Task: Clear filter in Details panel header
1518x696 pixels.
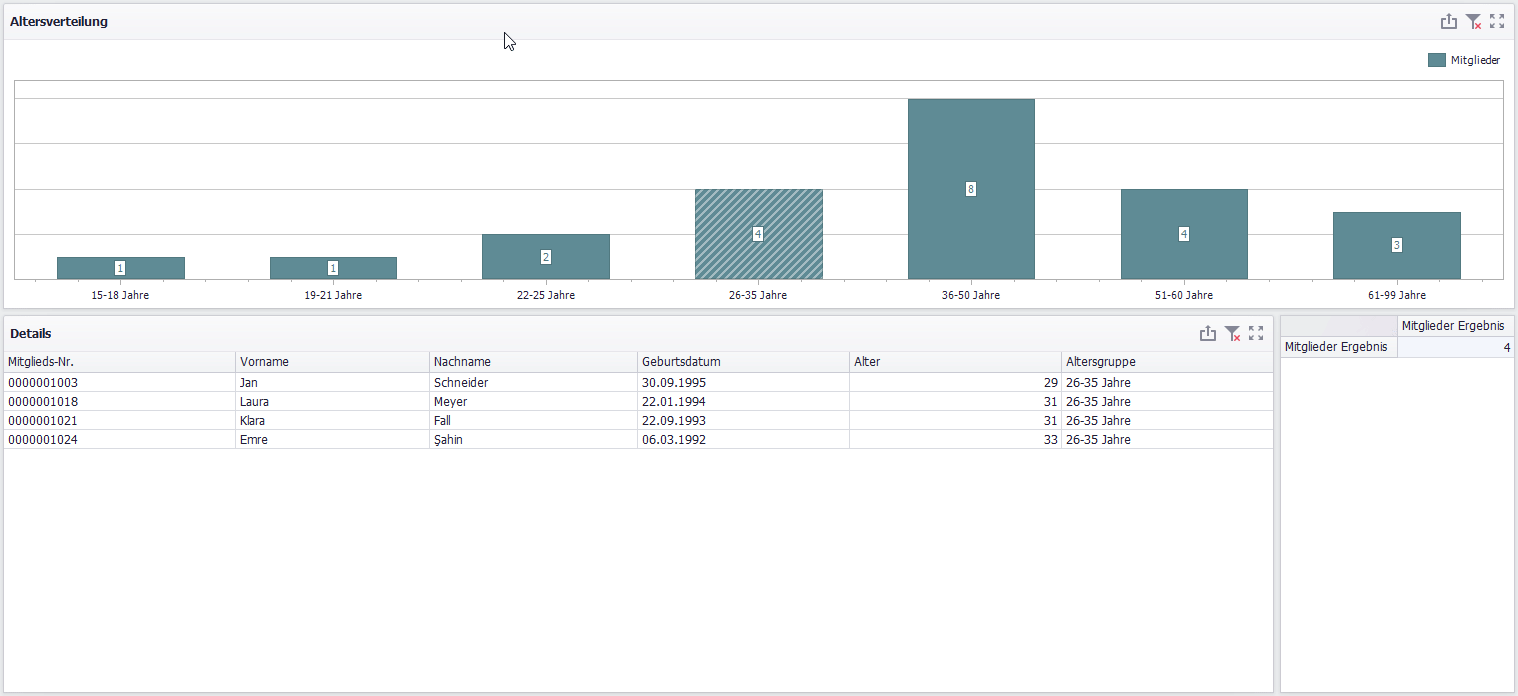Action: point(1232,333)
